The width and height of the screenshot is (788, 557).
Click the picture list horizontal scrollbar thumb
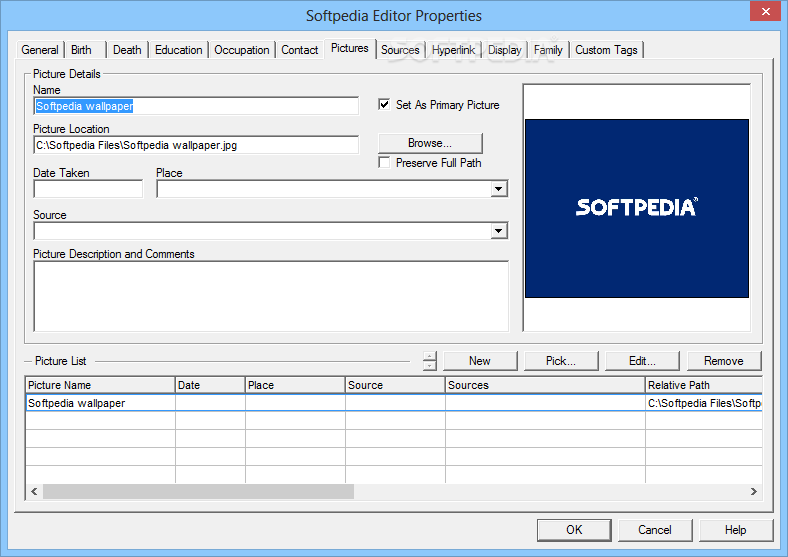199,492
